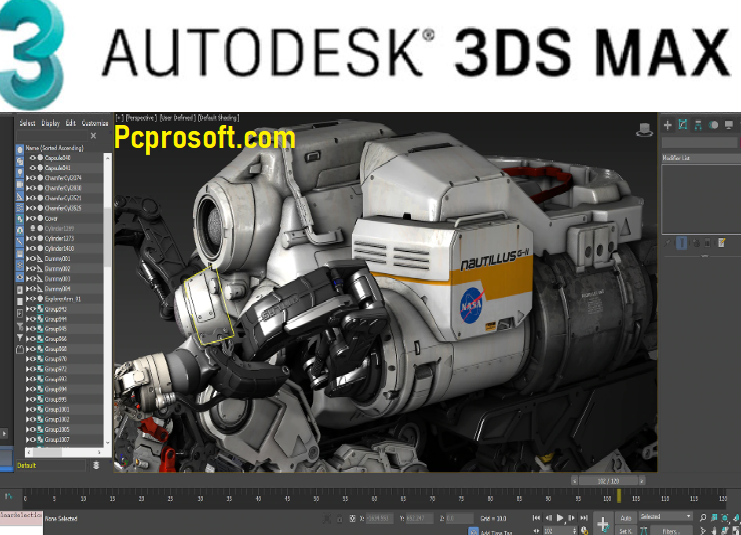
Task: Open the Modify command panel tab
Action: coord(683,124)
